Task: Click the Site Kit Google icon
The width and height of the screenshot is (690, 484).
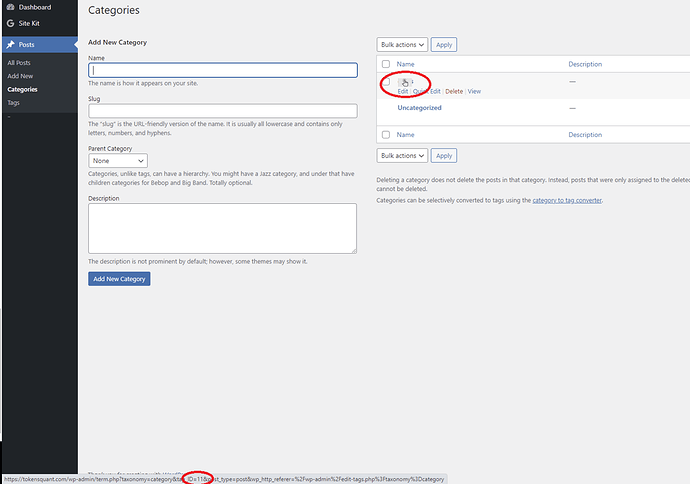Action: coord(10,22)
